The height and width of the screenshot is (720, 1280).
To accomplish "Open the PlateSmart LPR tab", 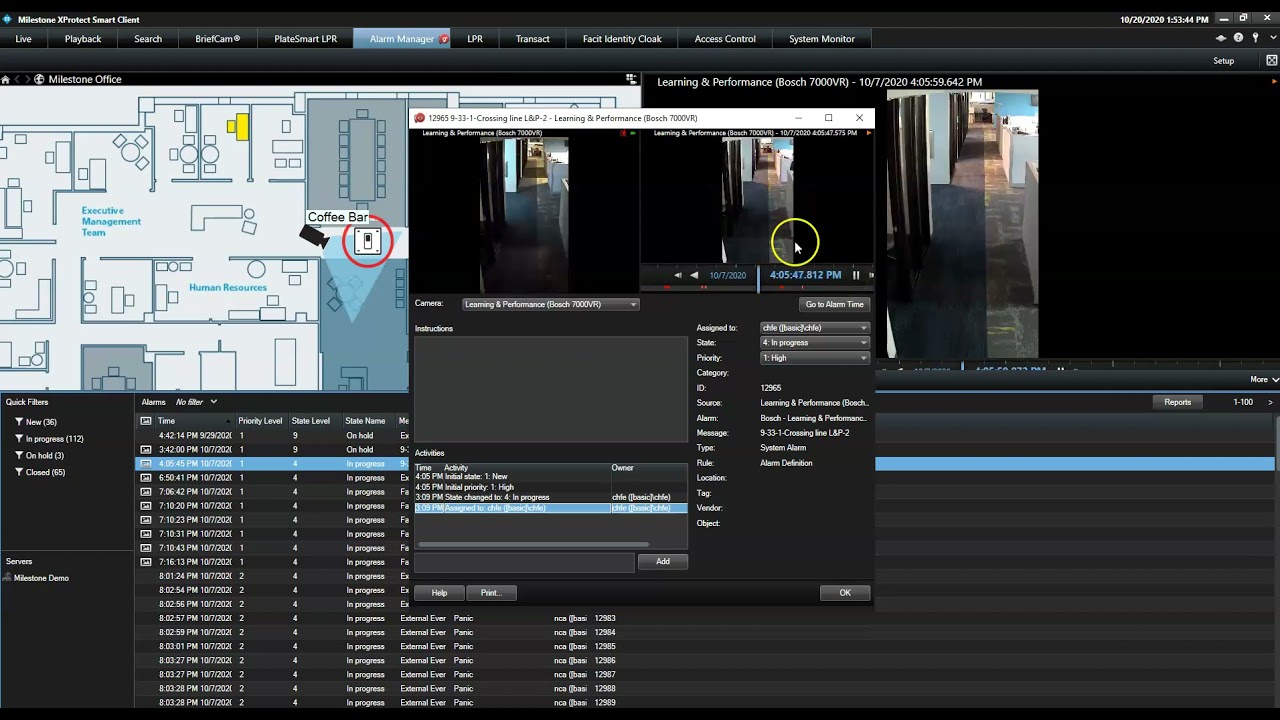I will pyautogui.click(x=306, y=39).
